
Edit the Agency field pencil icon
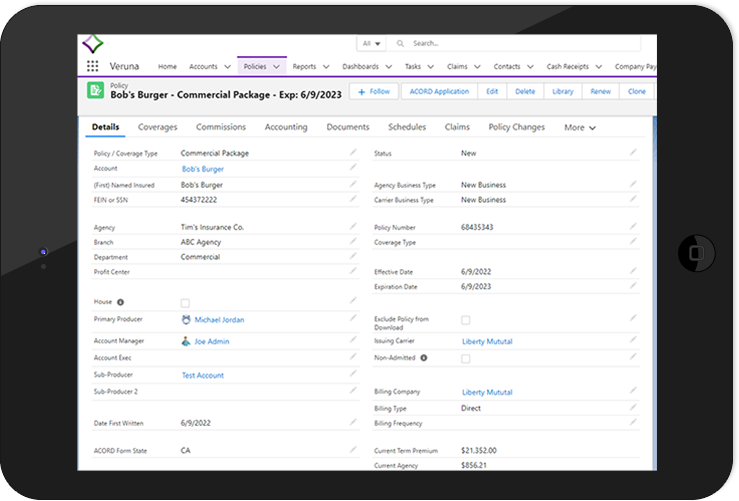(353, 226)
